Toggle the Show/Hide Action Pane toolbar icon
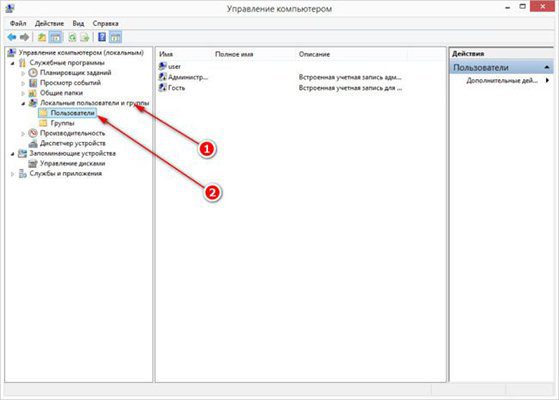This screenshot has height=400, width=559. pos(115,37)
